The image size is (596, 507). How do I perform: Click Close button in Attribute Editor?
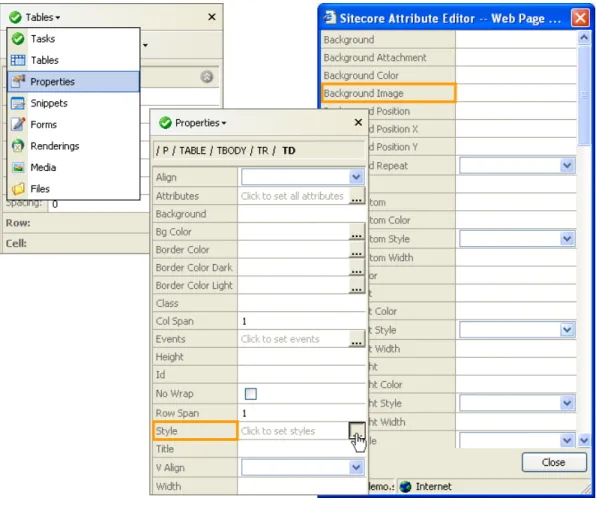coord(553,462)
